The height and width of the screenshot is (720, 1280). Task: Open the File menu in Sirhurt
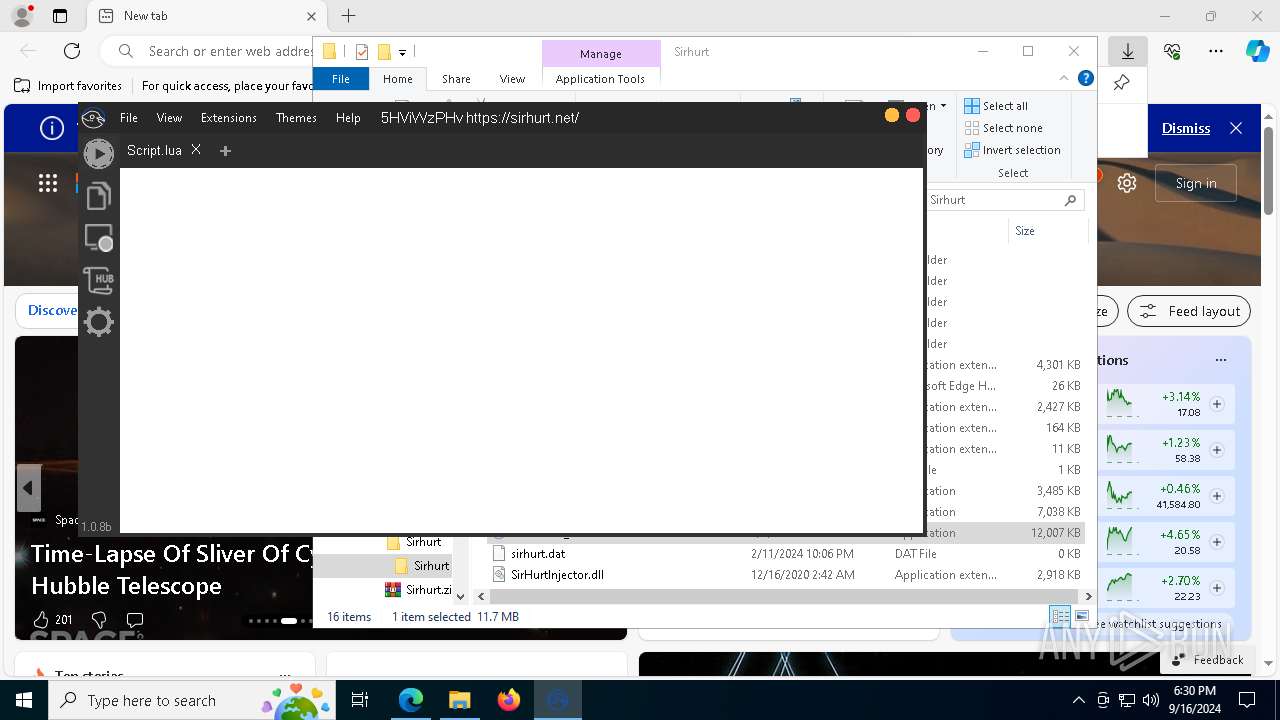[129, 118]
